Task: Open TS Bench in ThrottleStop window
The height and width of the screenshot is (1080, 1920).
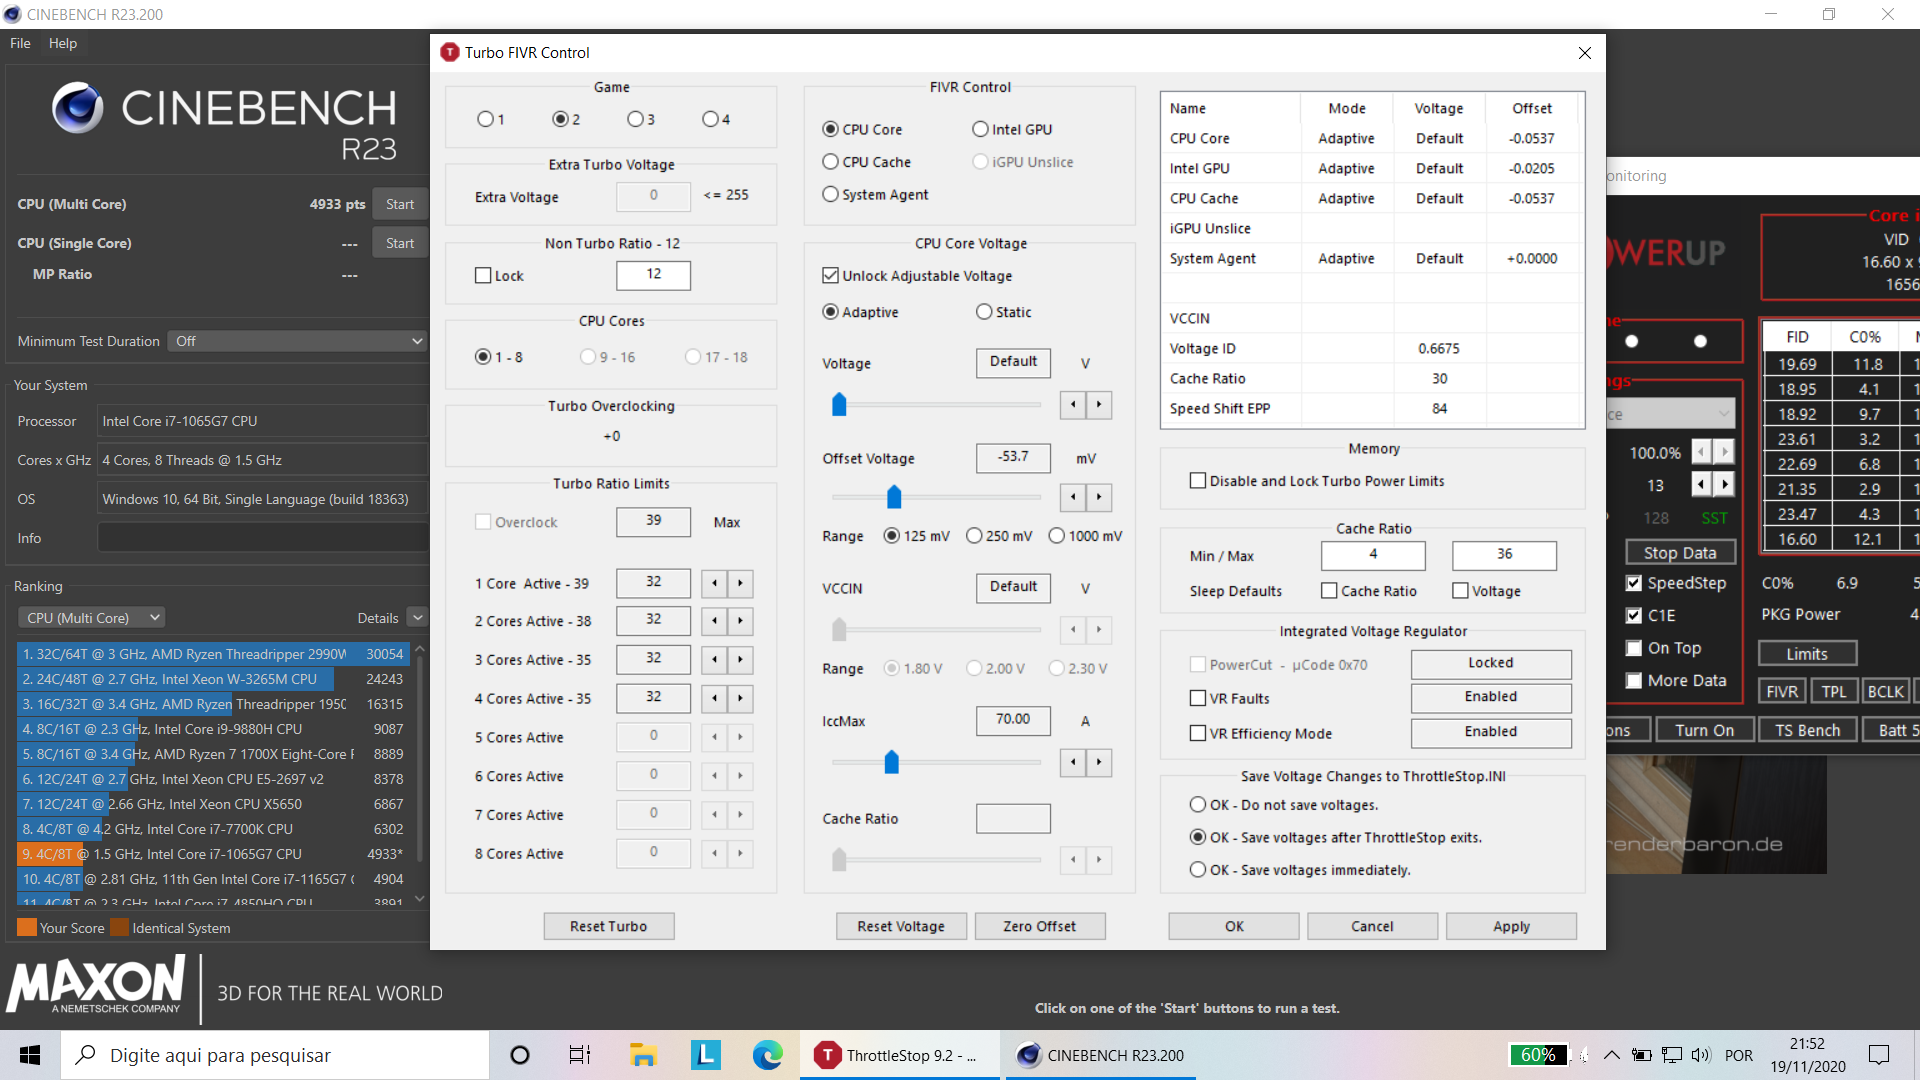Action: click(x=1807, y=730)
